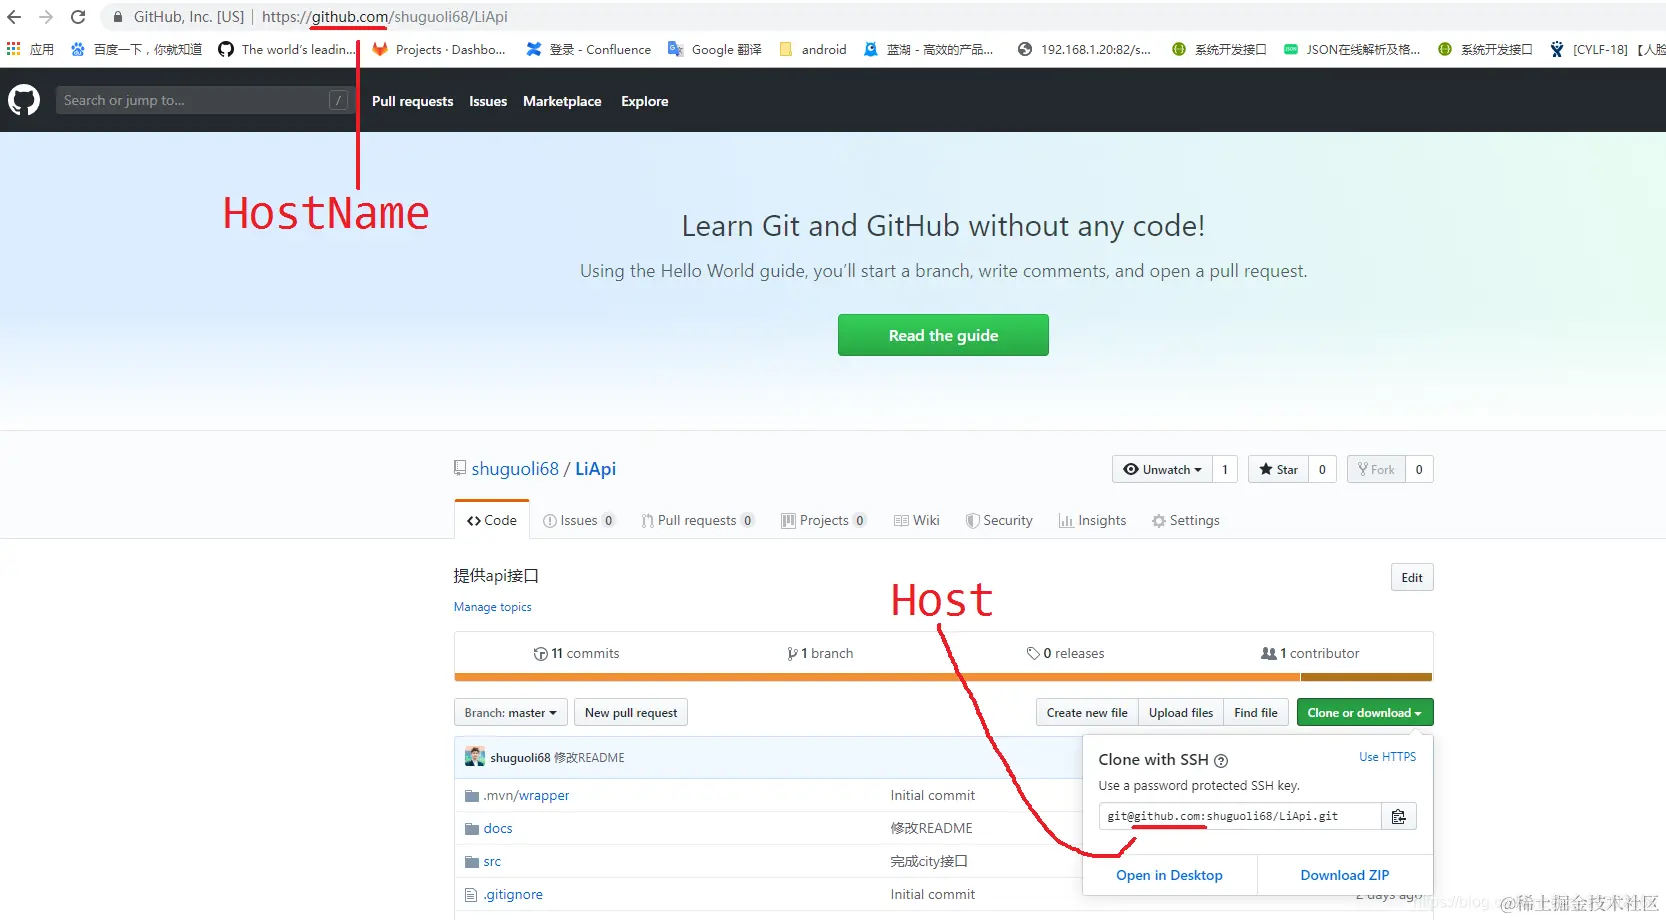Open the Unwatch dropdown
Image resolution: width=1666 pixels, height=920 pixels.
click(x=1162, y=469)
